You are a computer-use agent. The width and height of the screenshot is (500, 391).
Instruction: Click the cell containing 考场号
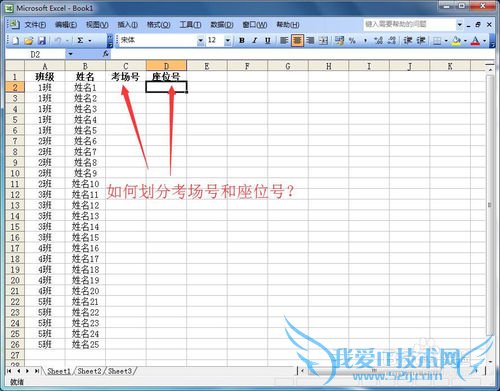126,76
